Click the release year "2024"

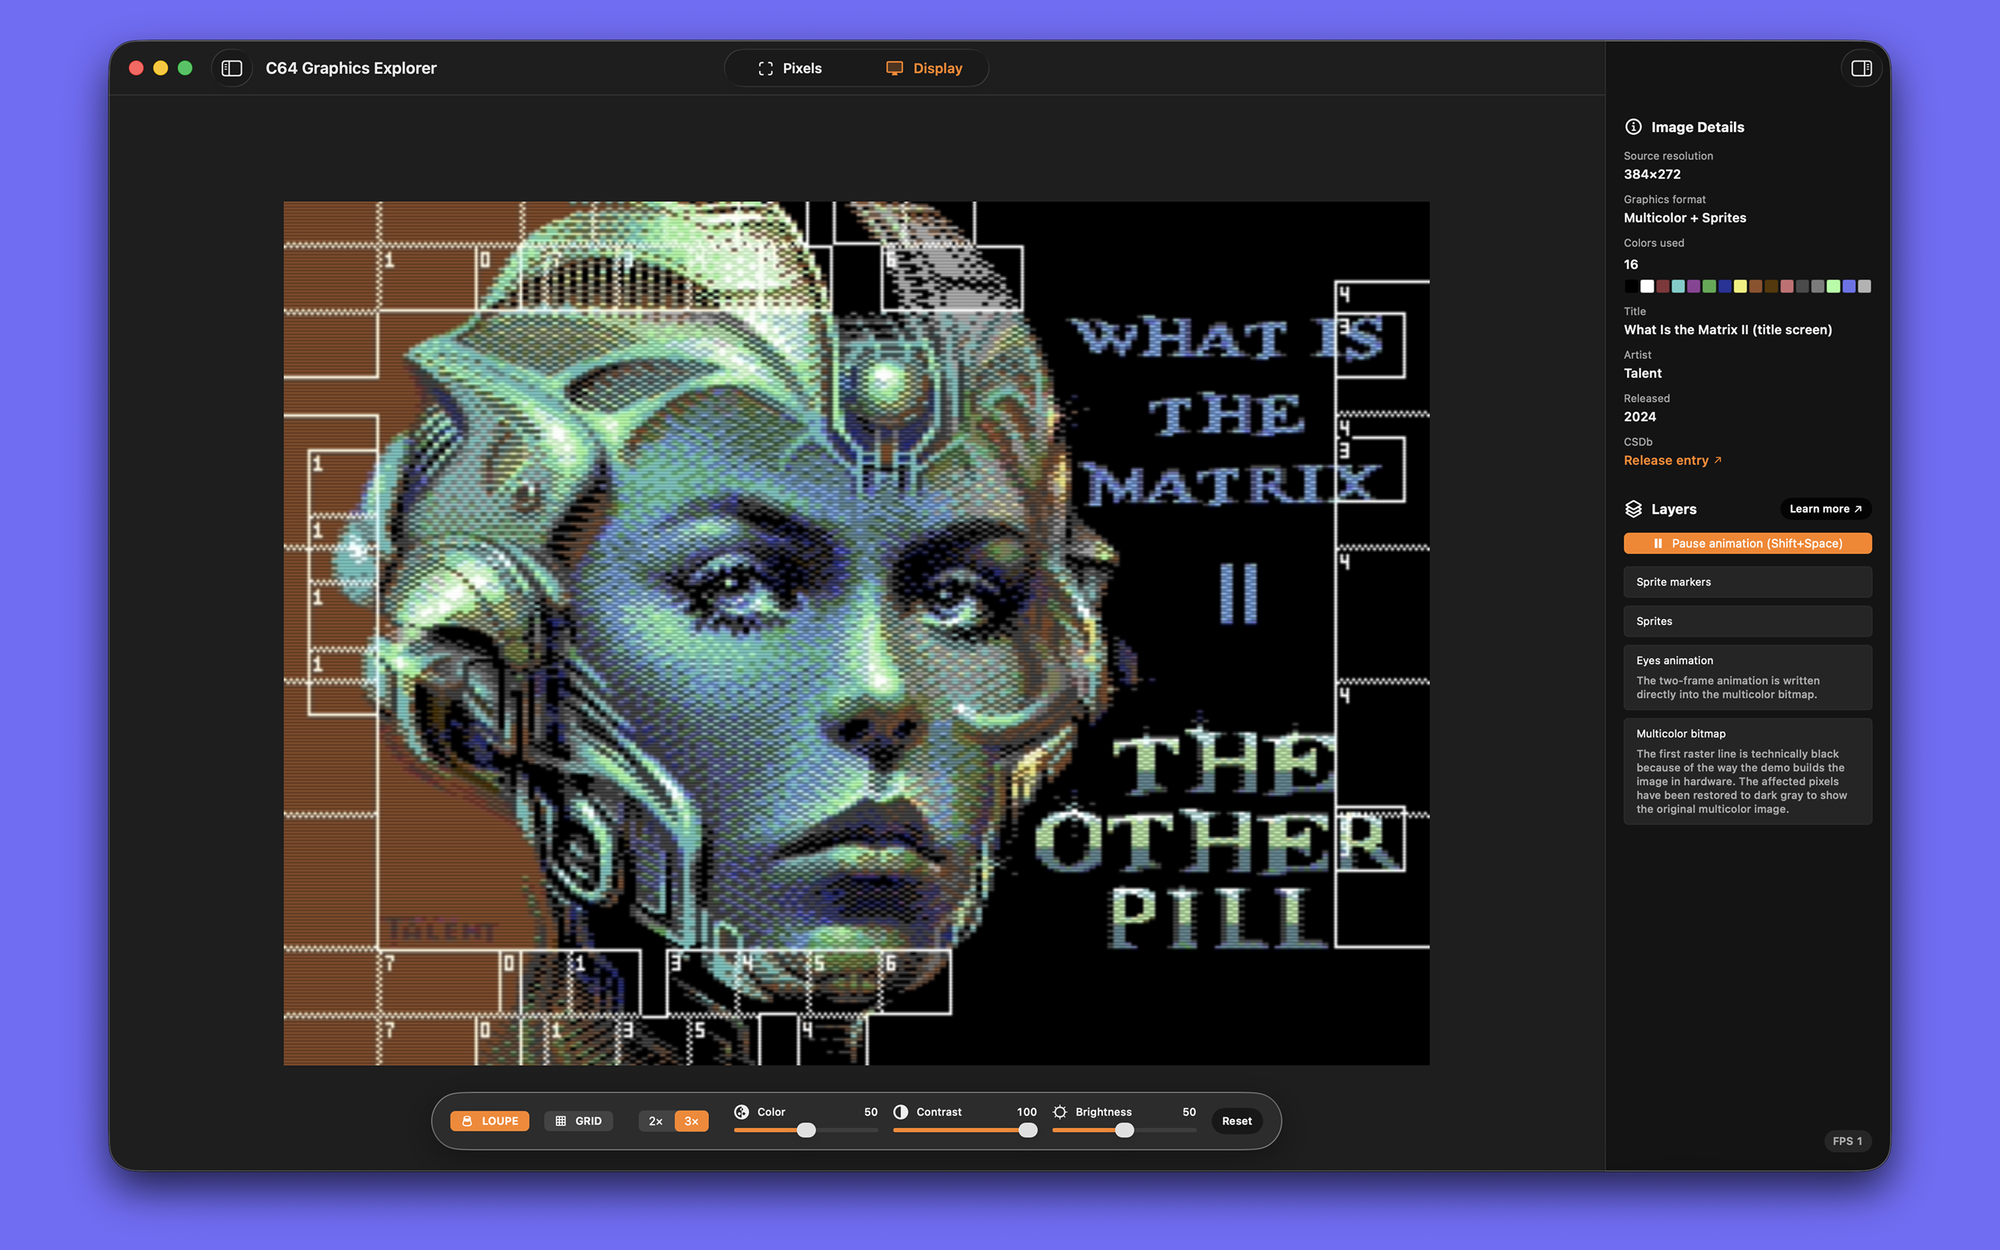pyautogui.click(x=1640, y=417)
